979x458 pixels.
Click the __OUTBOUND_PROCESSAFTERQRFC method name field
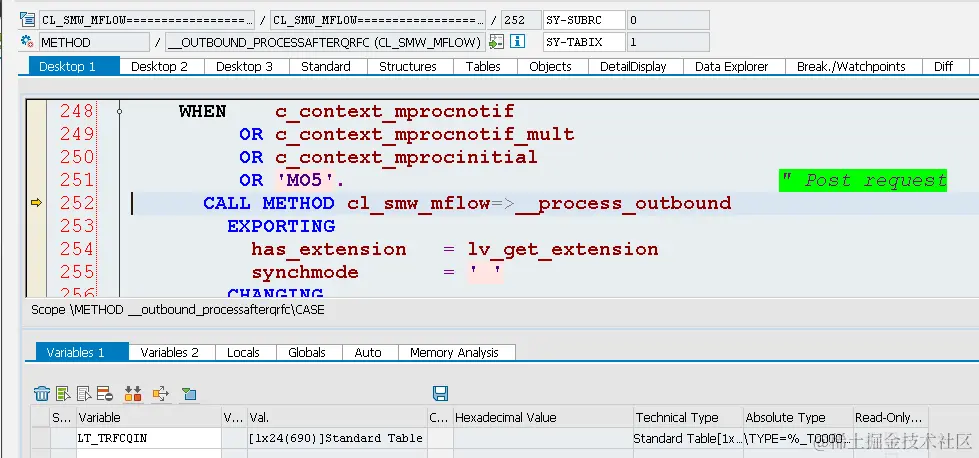pos(325,42)
